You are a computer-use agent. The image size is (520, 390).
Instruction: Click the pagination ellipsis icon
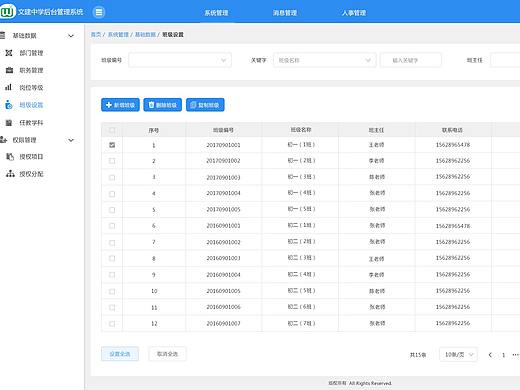[515, 355]
